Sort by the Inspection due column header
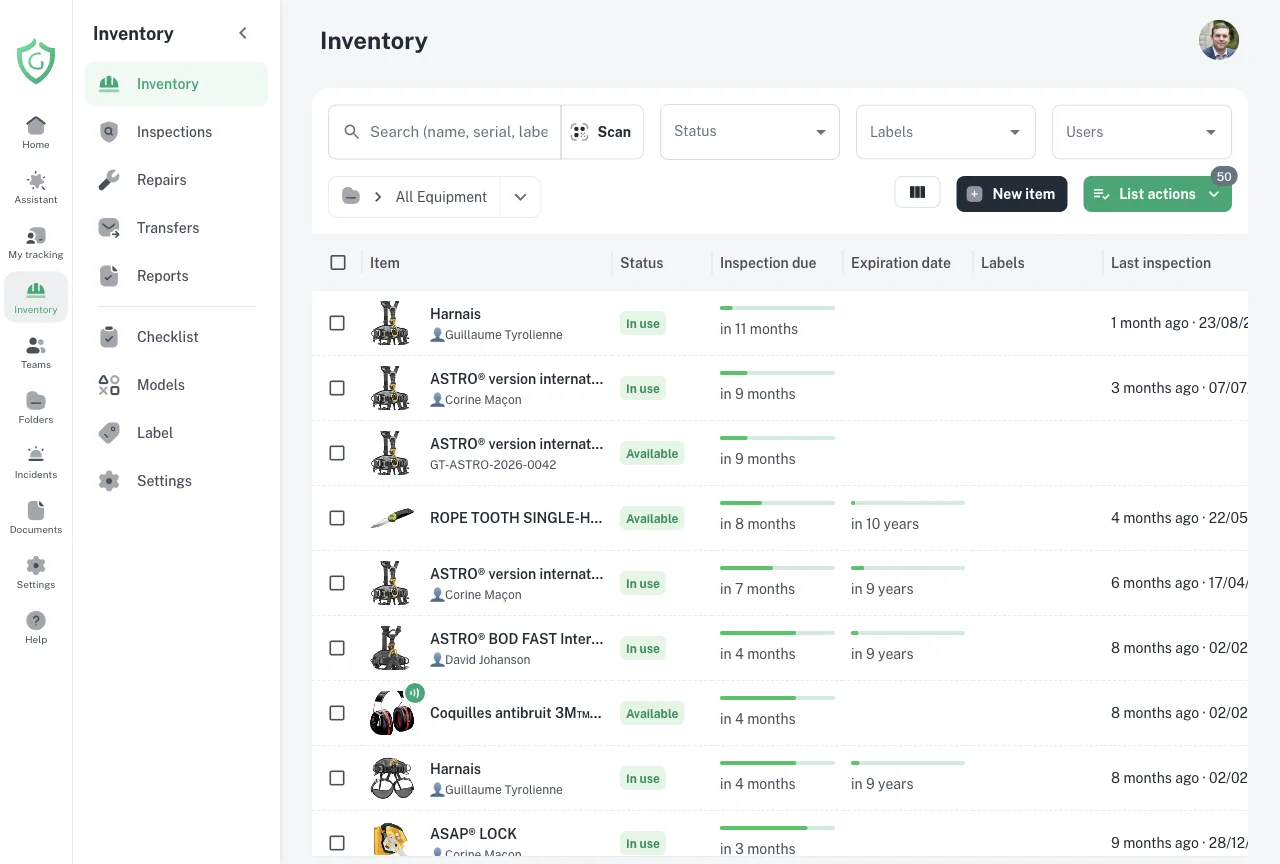 click(768, 263)
